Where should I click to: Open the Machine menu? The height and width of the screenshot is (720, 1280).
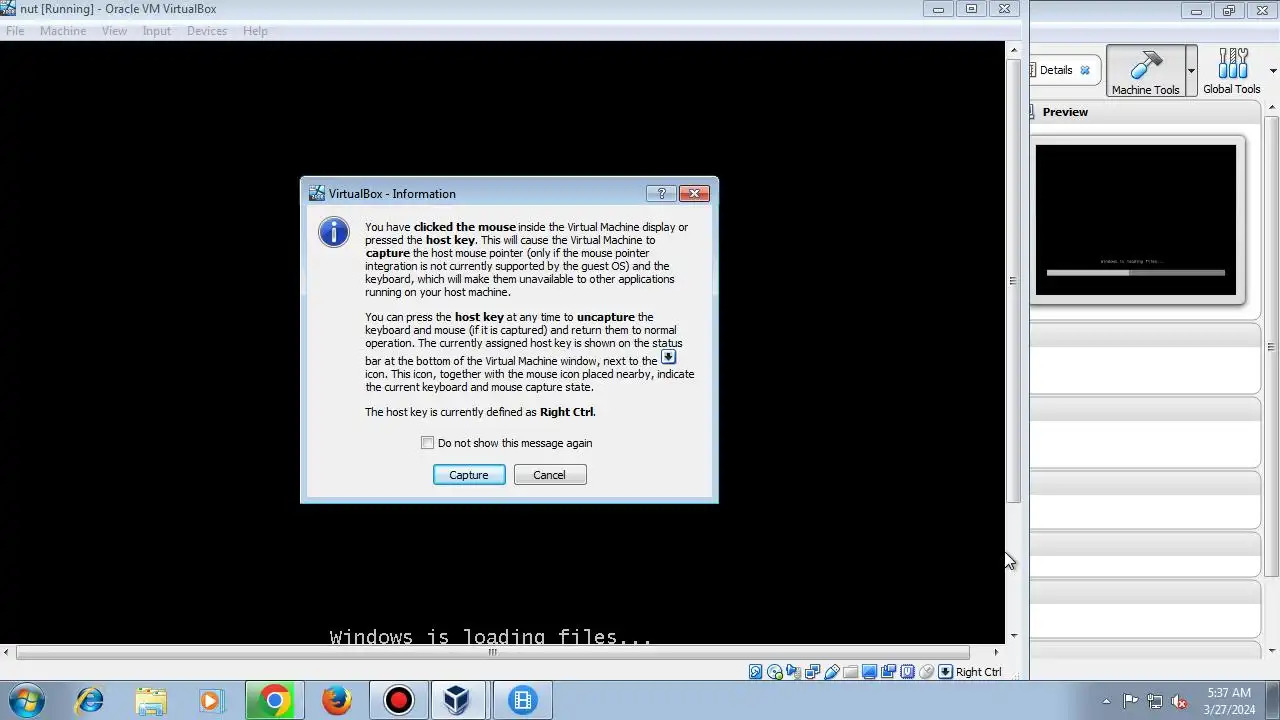pos(63,31)
